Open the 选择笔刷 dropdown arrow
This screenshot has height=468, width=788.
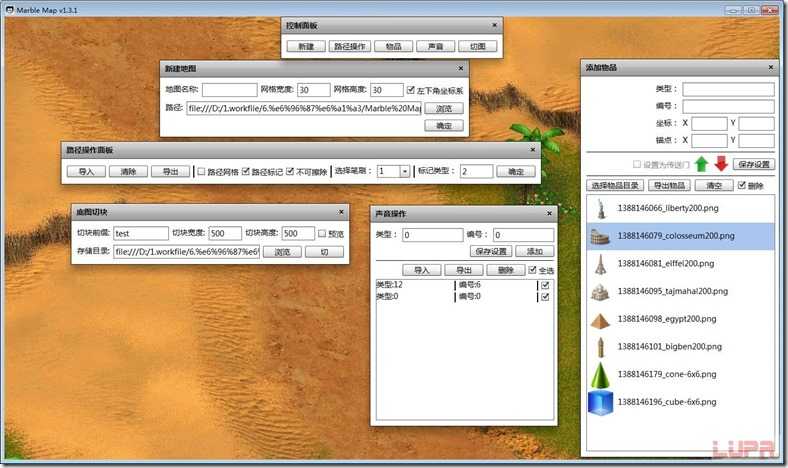coord(405,171)
